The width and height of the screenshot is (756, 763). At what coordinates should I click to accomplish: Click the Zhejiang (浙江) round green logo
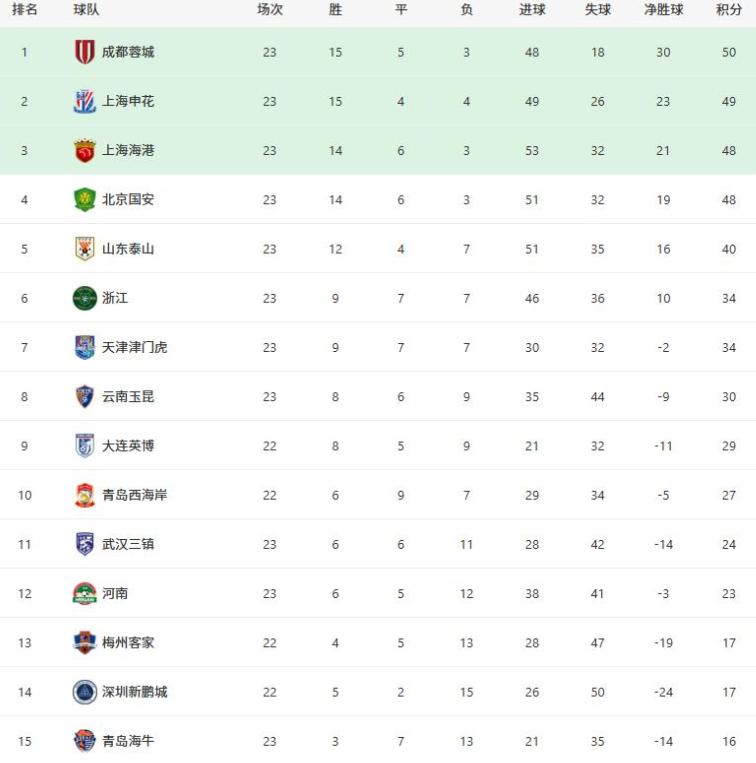click(x=85, y=298)
